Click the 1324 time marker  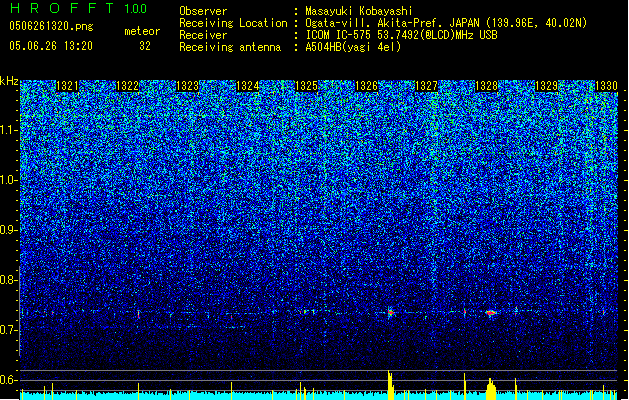point(248,86)
